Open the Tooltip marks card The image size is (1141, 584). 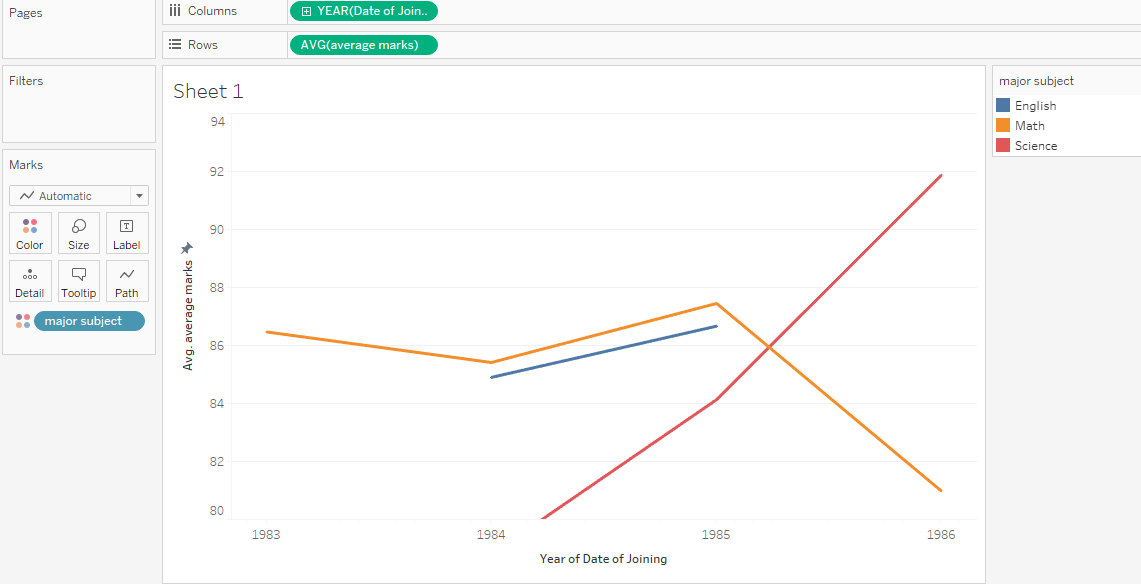(79, 281)
